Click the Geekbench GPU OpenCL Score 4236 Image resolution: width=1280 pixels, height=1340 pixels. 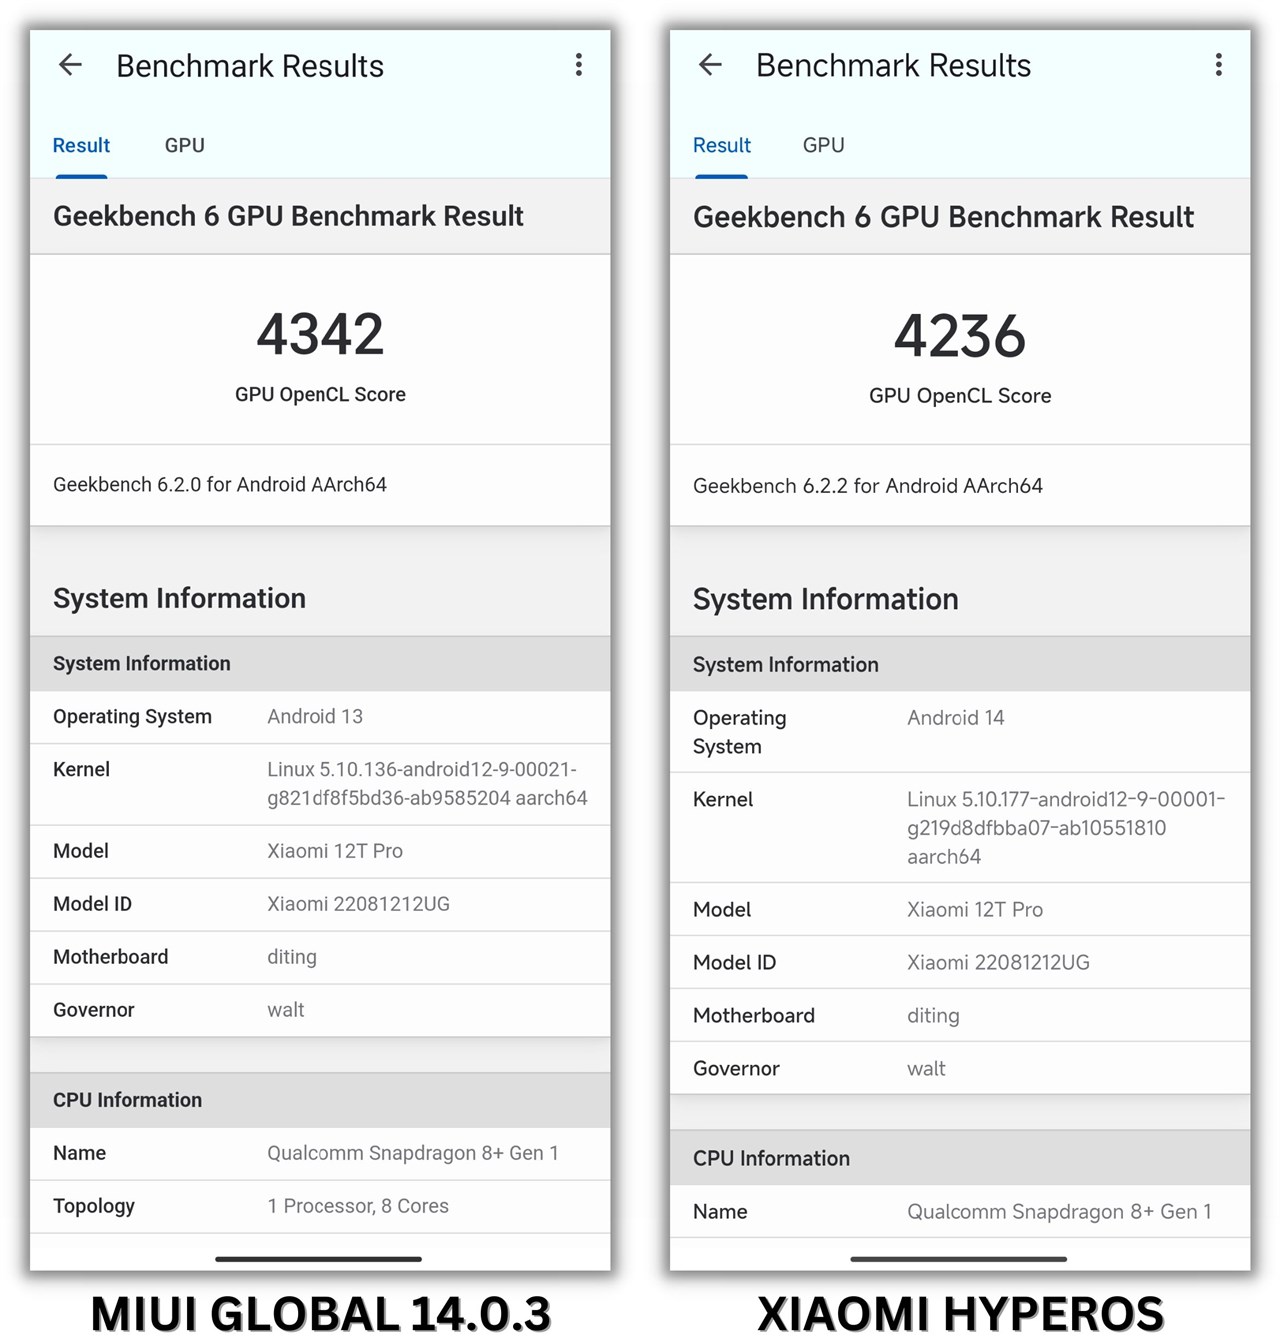[959, 336]
